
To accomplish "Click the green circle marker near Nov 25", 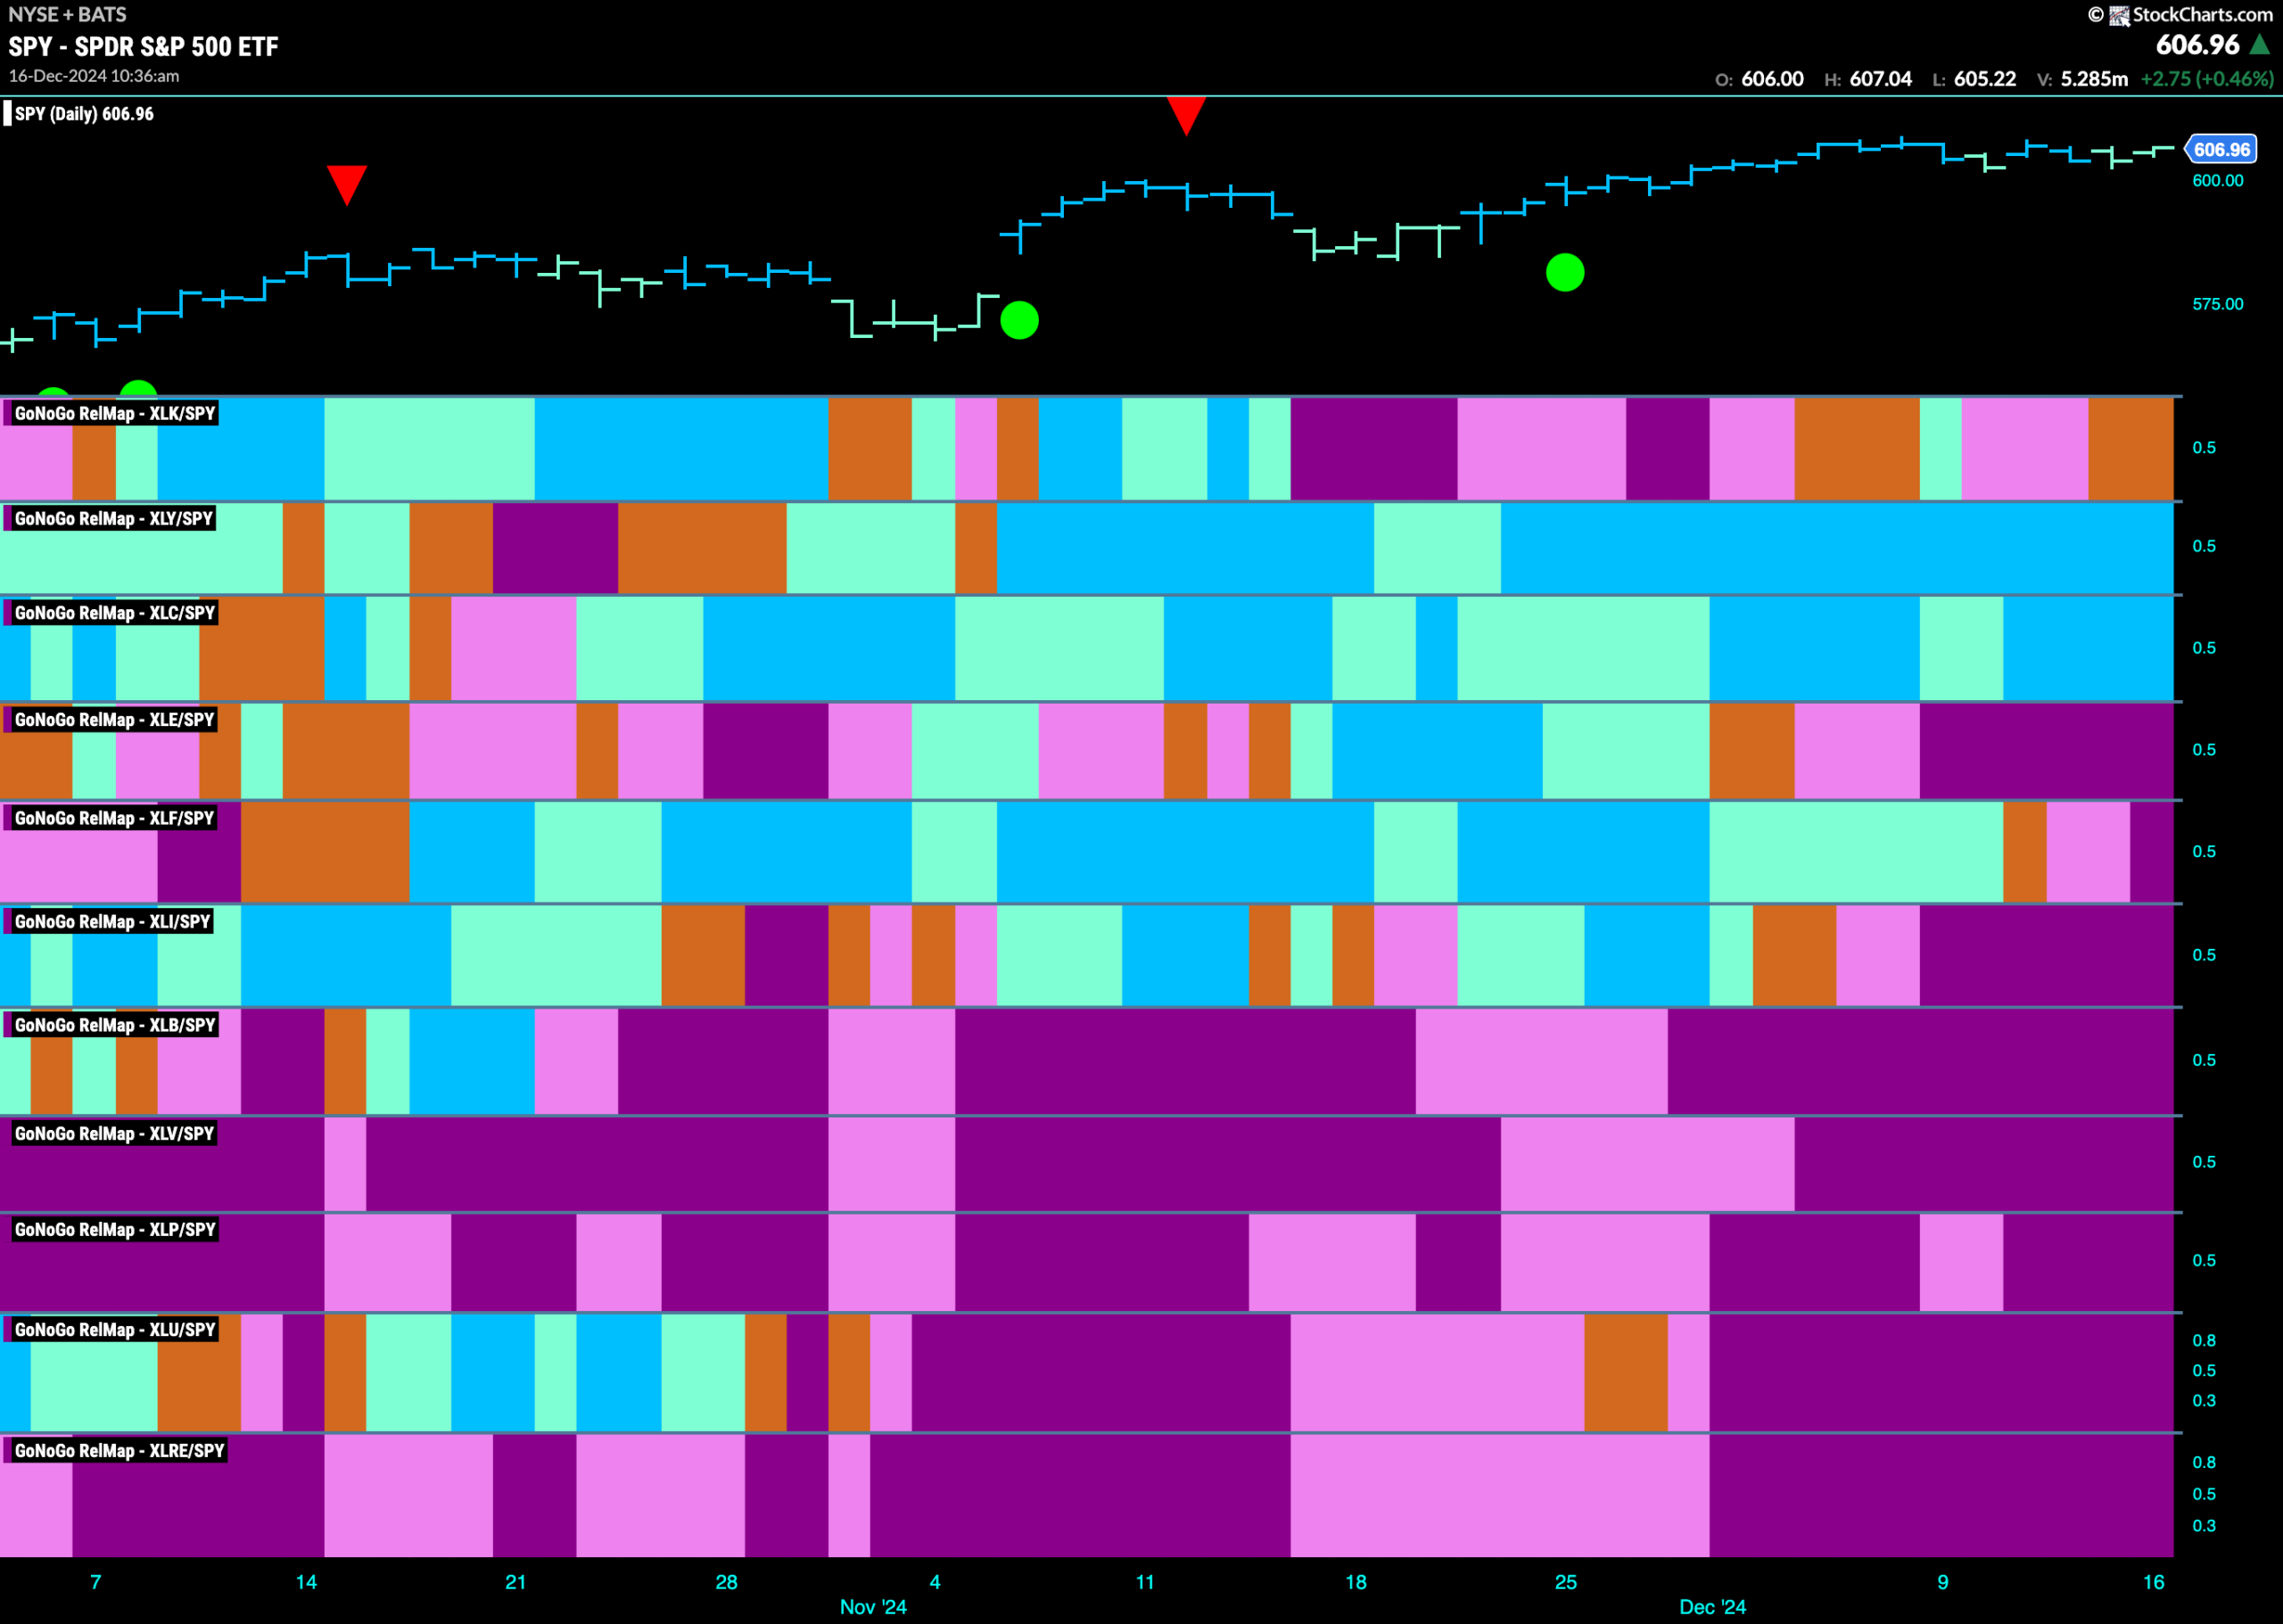I will tap(1565, 272).
